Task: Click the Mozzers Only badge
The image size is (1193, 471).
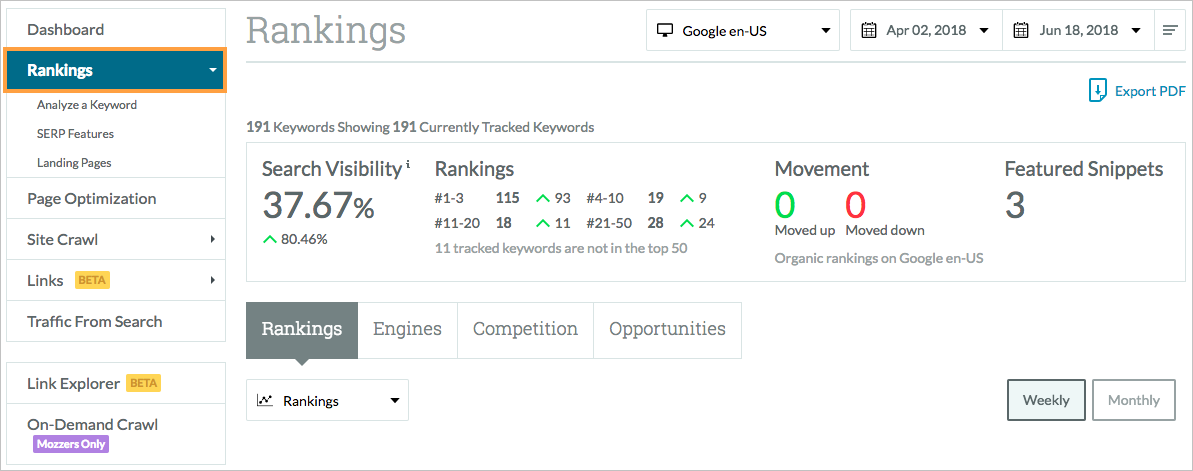Action: point(71,444)
